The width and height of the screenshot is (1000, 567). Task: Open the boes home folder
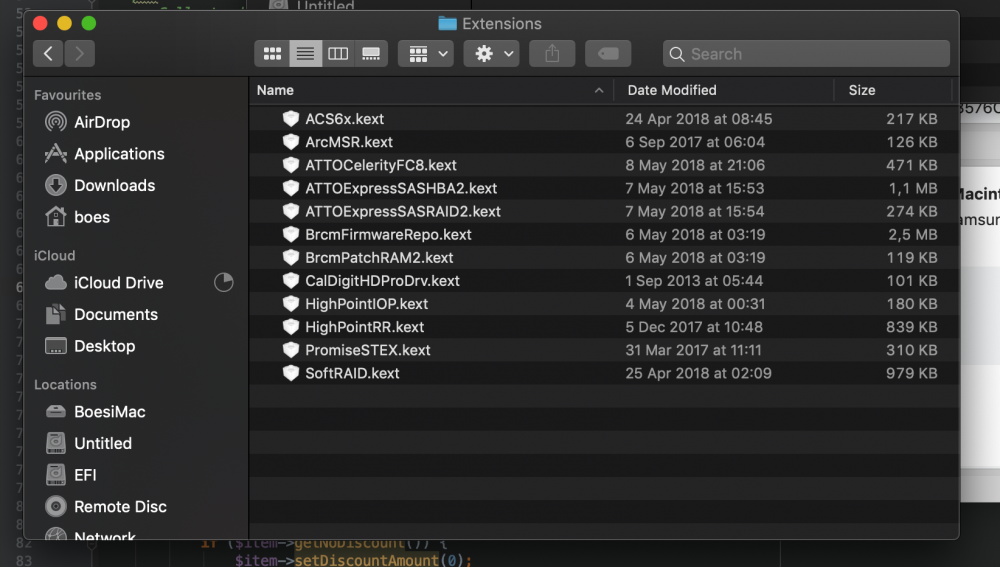pos(92,217)
